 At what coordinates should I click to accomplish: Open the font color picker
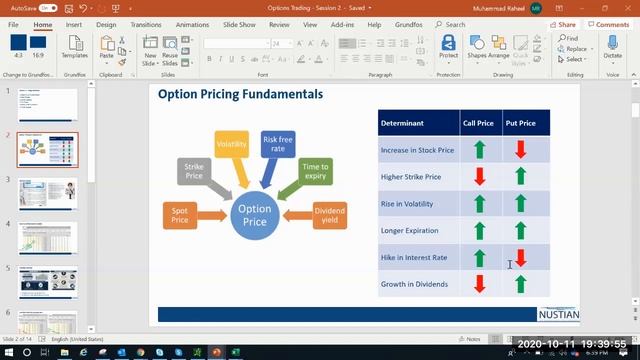pyautogui.click(x=319, y=60)
